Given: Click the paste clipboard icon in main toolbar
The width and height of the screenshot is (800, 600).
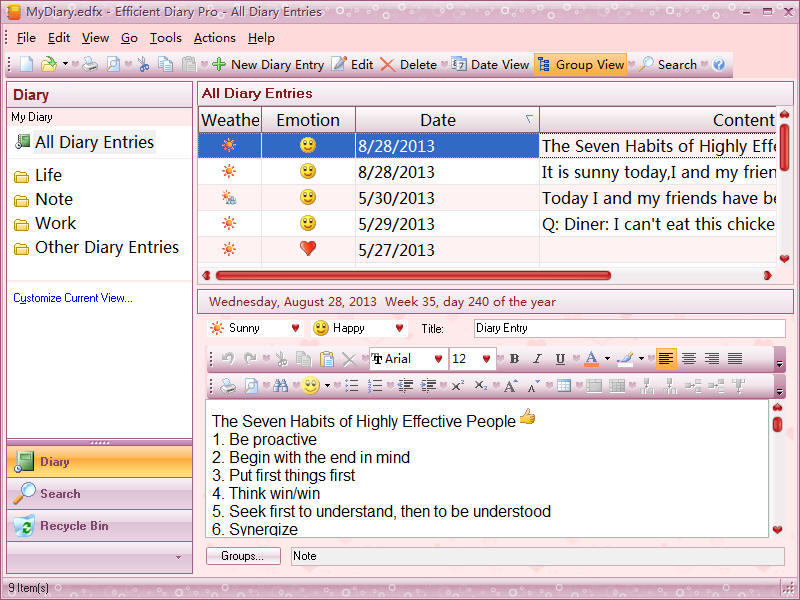Looking at the screenshot, I should pyautogui.click(x=189, y=64).
